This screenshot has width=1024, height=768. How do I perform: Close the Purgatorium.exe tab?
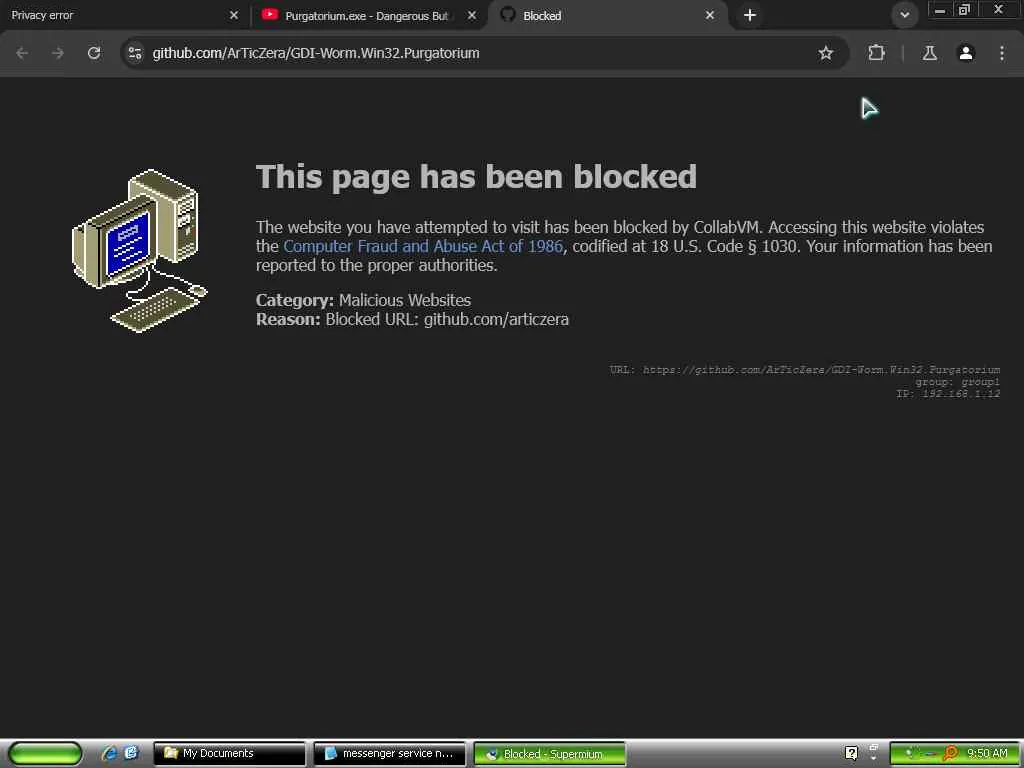click(472, 15)
